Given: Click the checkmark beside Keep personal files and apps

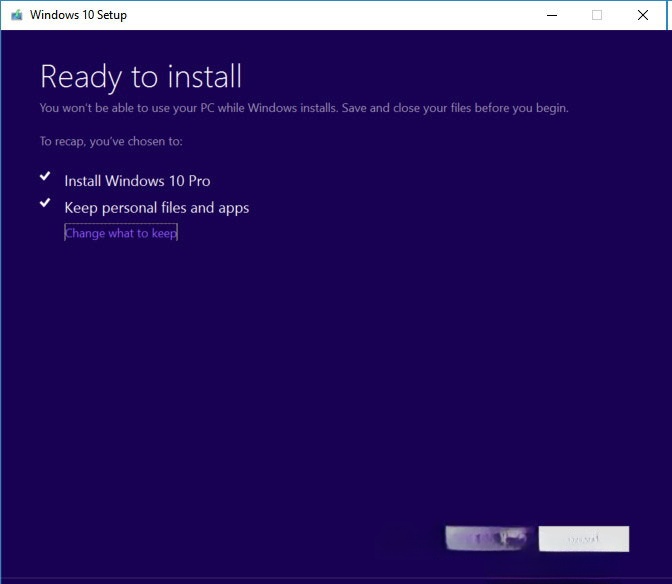Looking at the screenshot, I should pyautogui.click(x=45, y=203).
